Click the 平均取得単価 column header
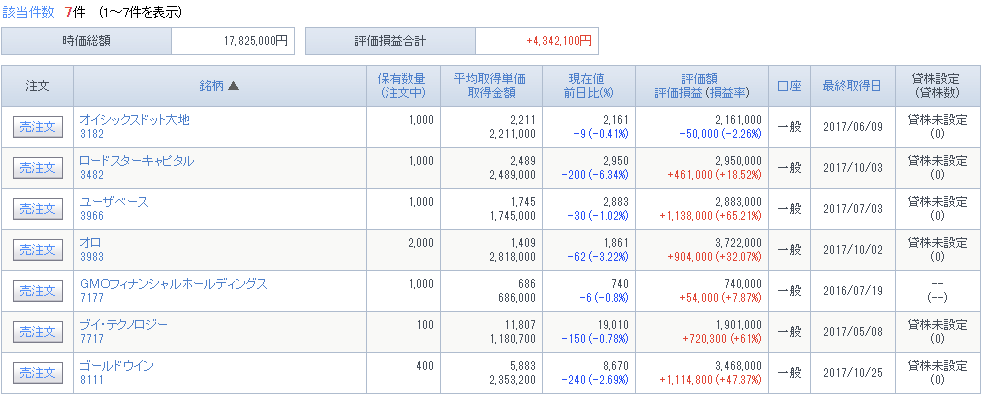Screen dimensions: 988x400 pyautogui.click(x=490, y=79)
